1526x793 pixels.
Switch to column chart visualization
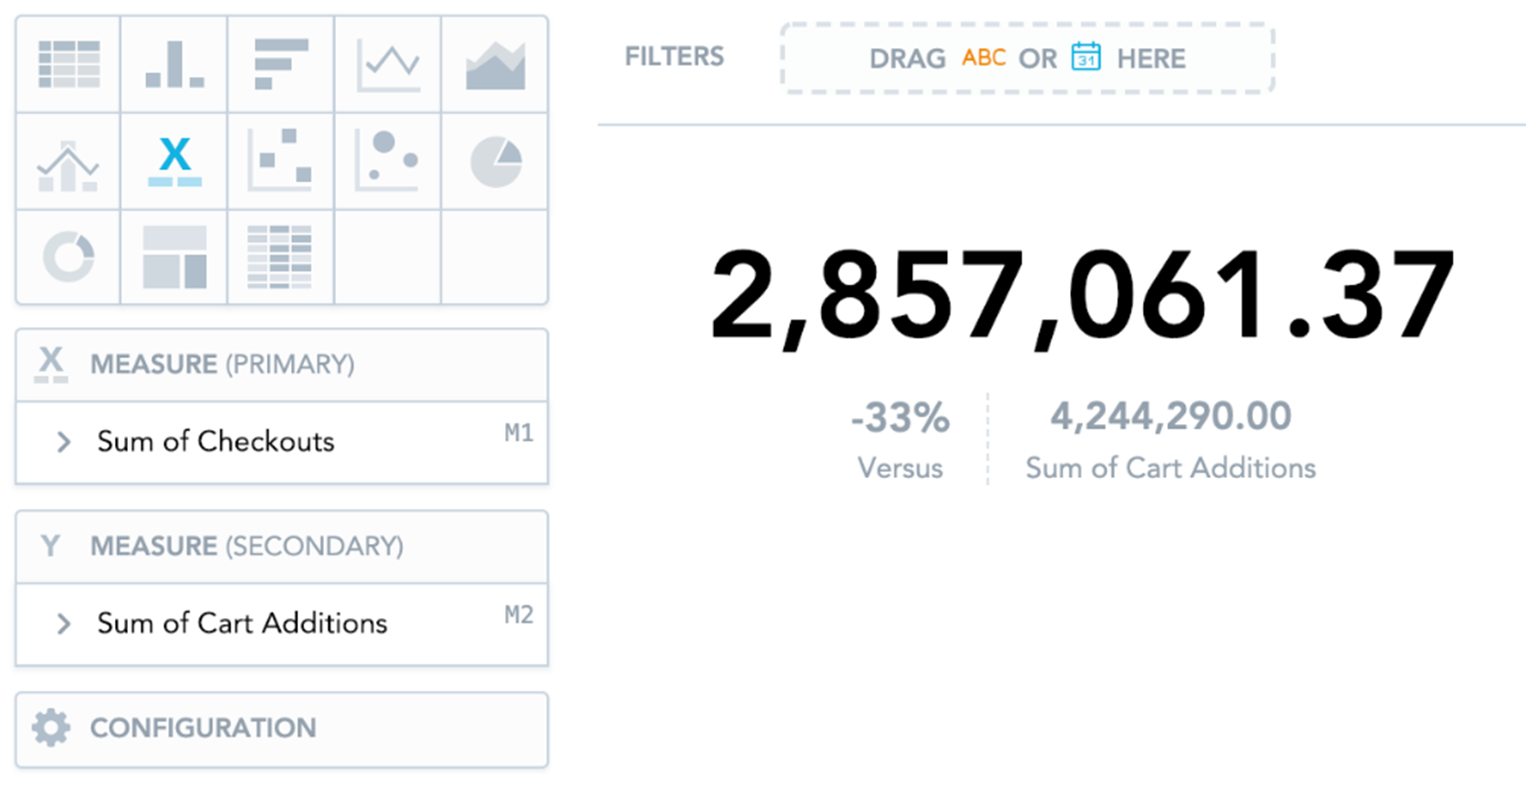pos(174,65)
